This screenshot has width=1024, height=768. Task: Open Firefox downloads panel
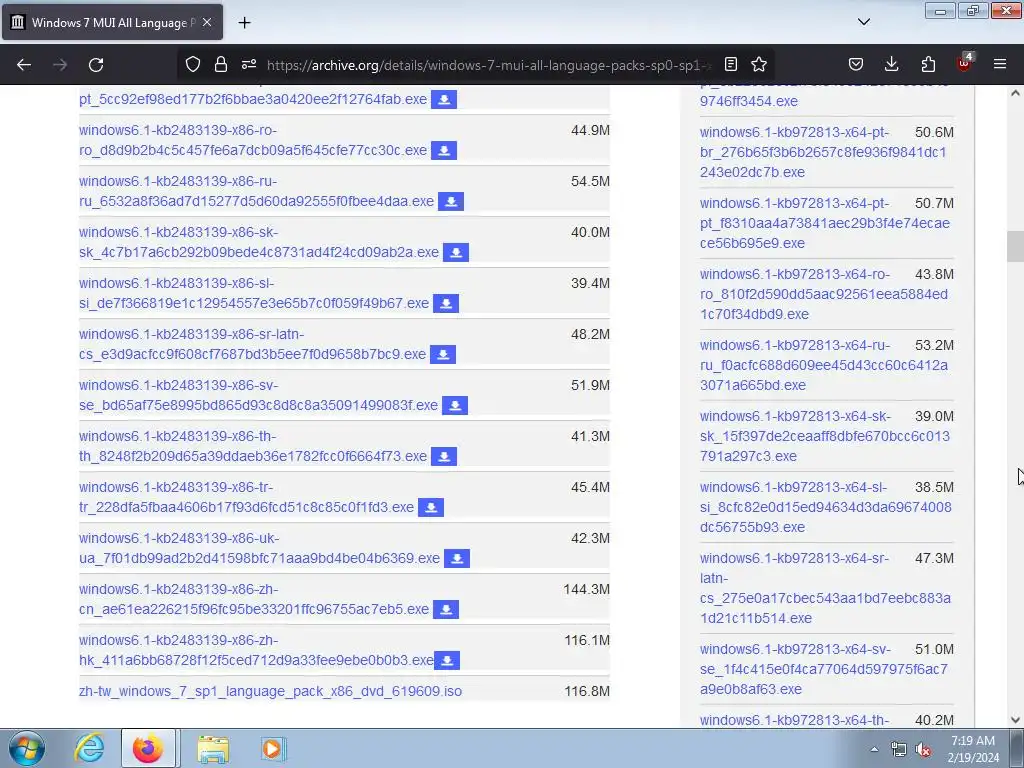891,64
